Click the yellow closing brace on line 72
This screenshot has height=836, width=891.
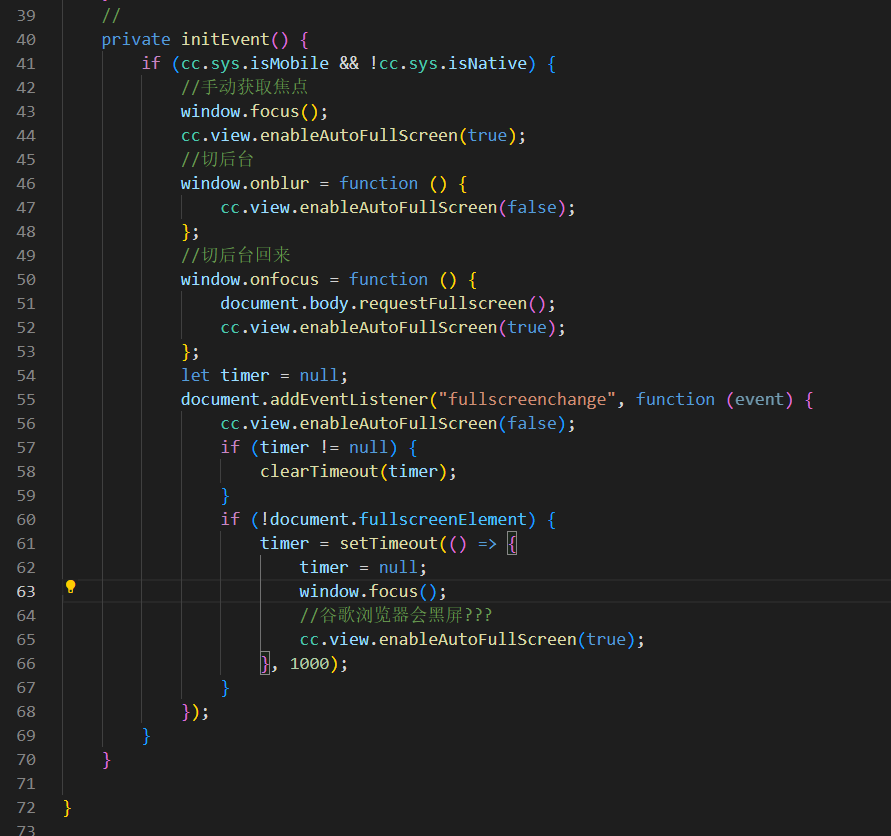click(67, 808)
